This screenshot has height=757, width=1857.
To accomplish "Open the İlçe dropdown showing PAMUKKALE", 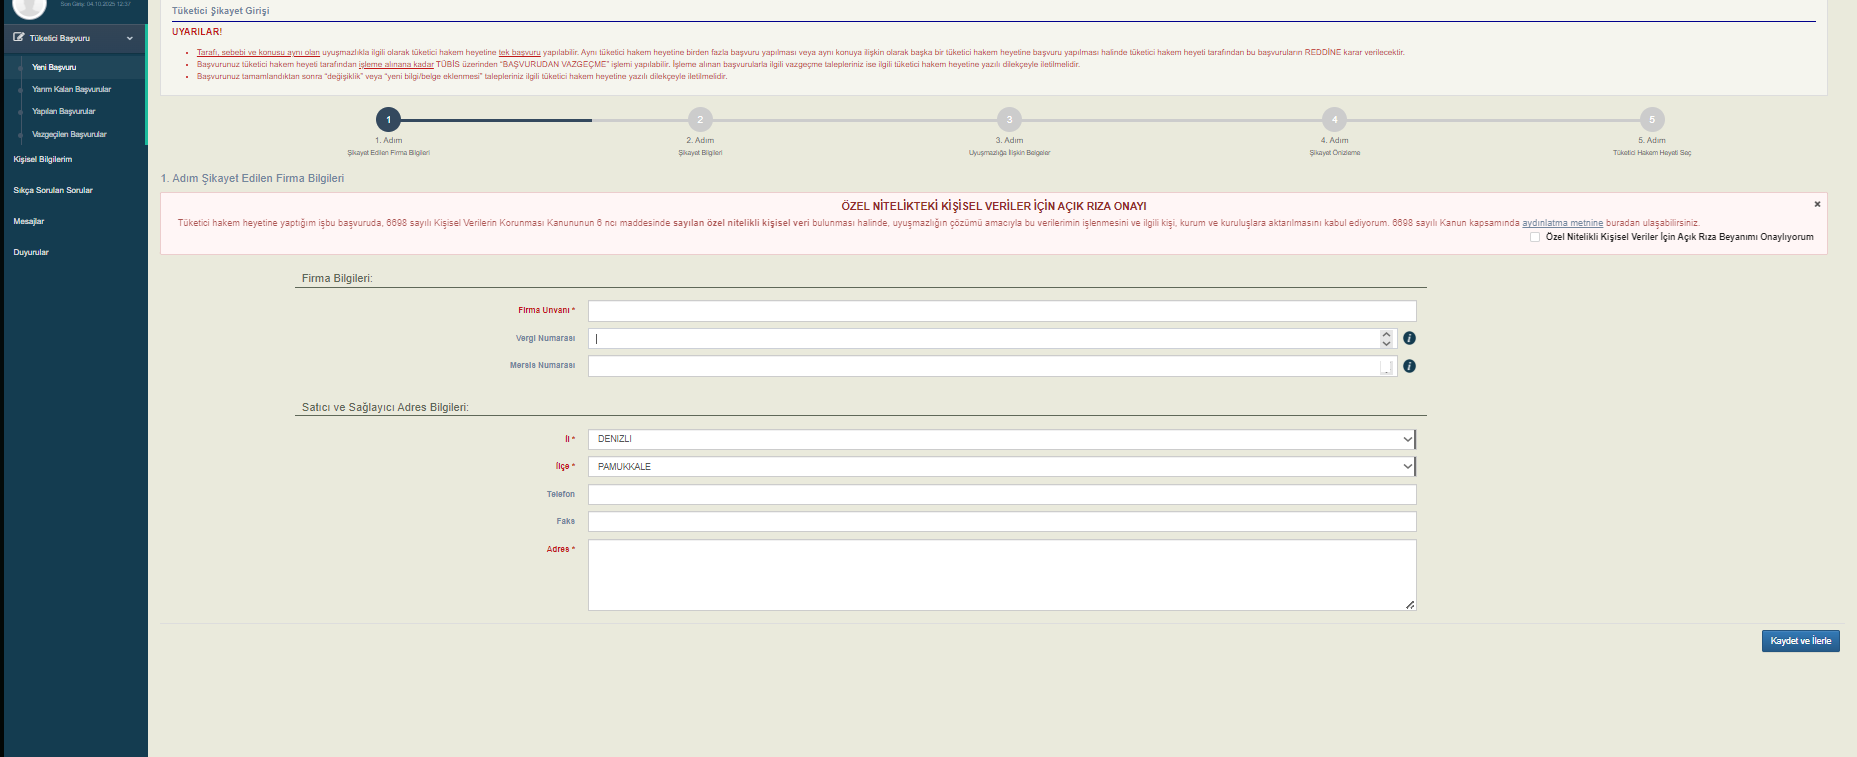I will click(1001, 467).
